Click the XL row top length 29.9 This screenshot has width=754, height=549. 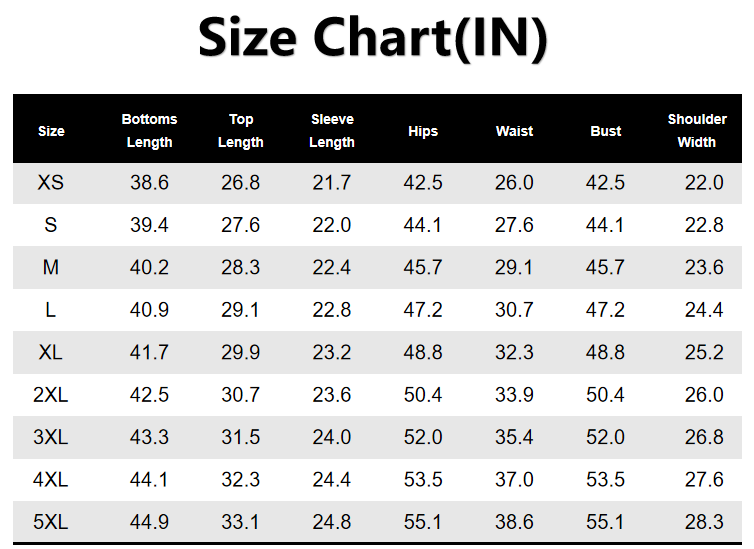(x=241, y=353)
